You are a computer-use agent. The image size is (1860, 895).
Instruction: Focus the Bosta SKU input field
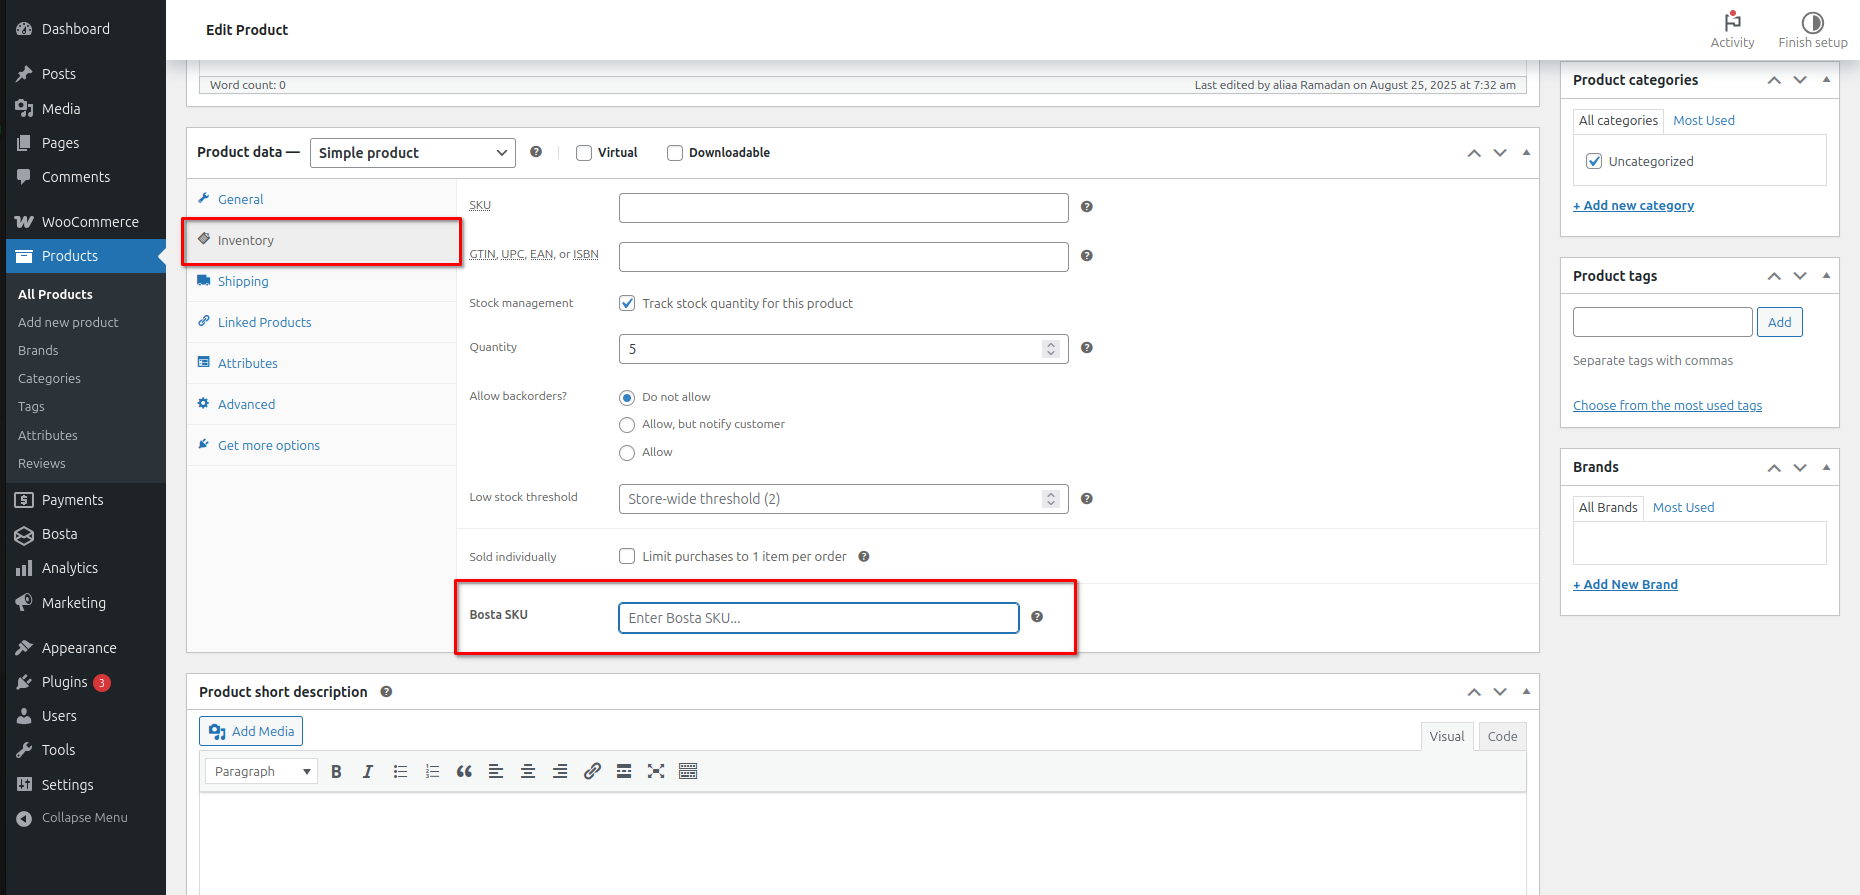pos(819,618)
